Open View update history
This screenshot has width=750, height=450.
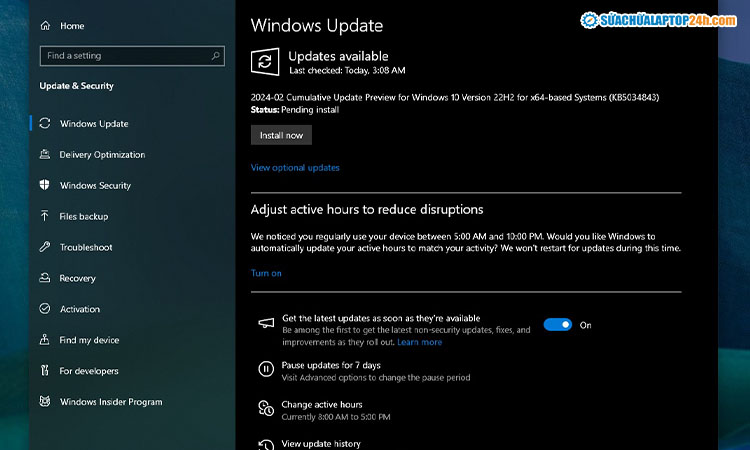(321, 443)
